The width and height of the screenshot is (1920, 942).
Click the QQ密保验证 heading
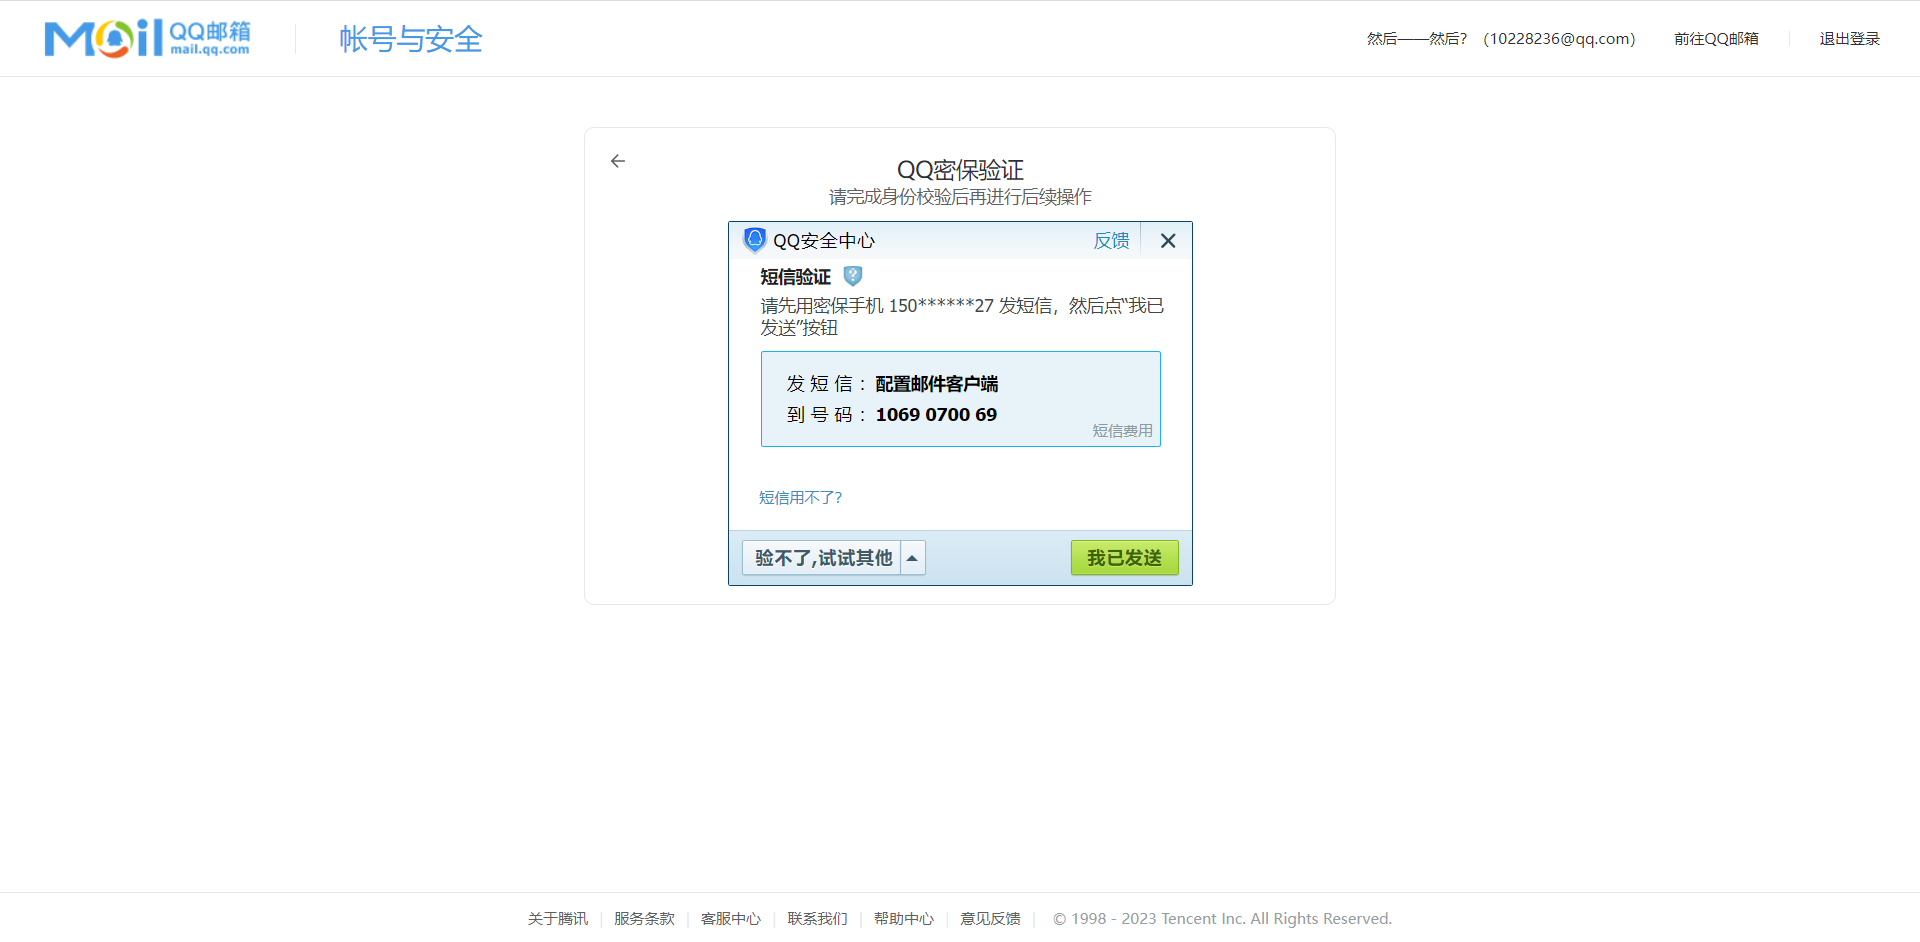click(x=960, y=170)
